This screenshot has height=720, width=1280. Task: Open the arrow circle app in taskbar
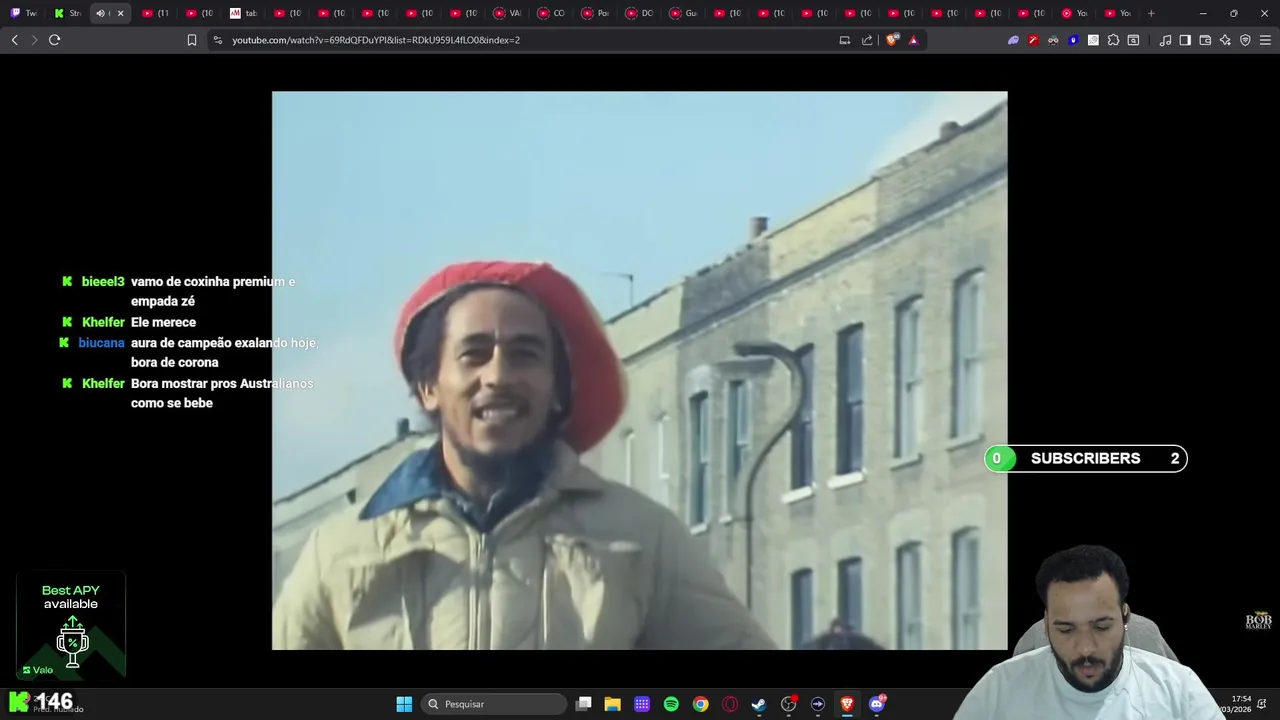click(818, 704)
